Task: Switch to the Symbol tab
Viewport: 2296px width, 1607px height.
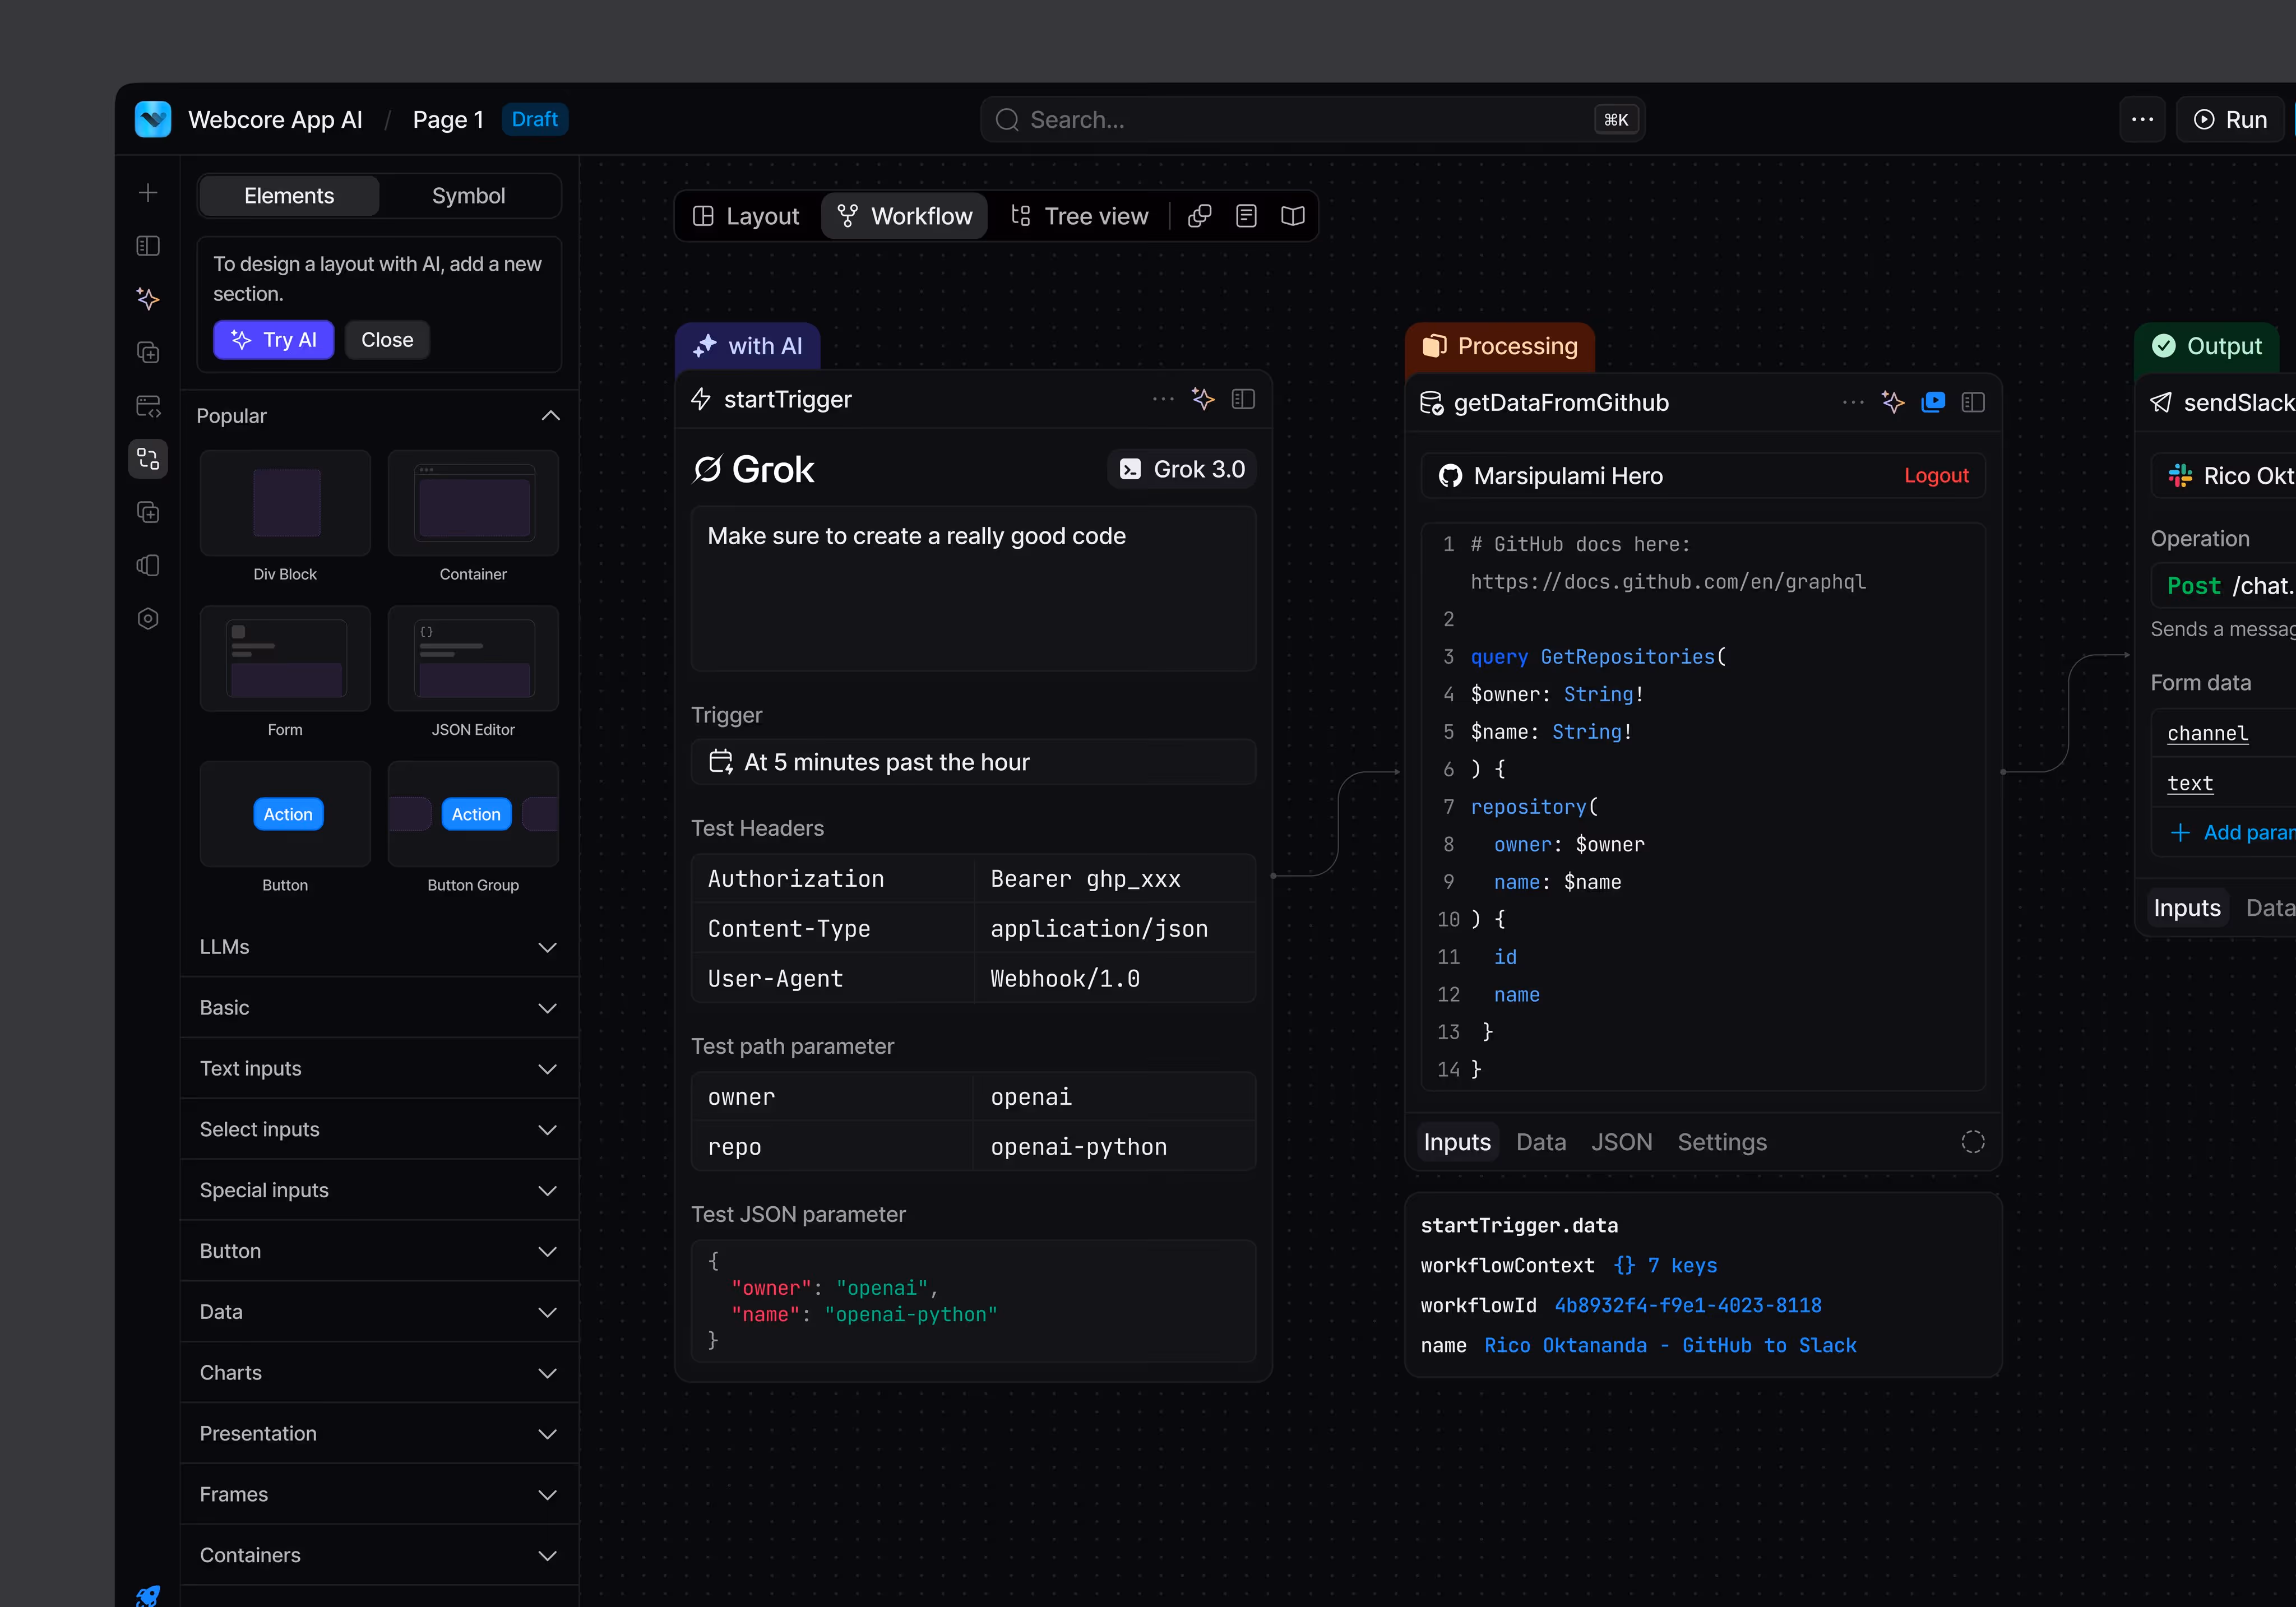Action: tap(468, 195)
